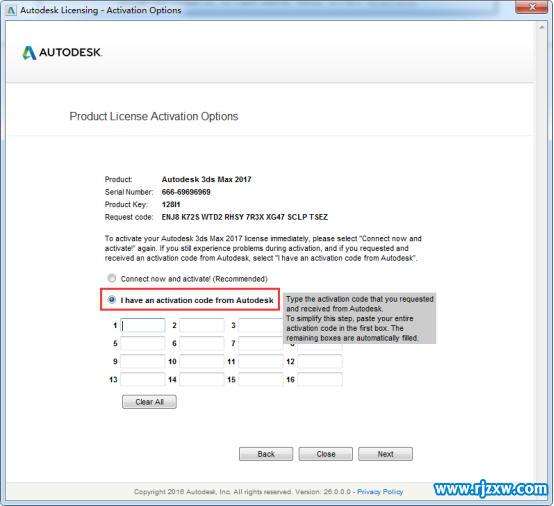Go back with the Back button
Image resolution: width=554 pixels, height=506 pixels.
pos(266,454)
